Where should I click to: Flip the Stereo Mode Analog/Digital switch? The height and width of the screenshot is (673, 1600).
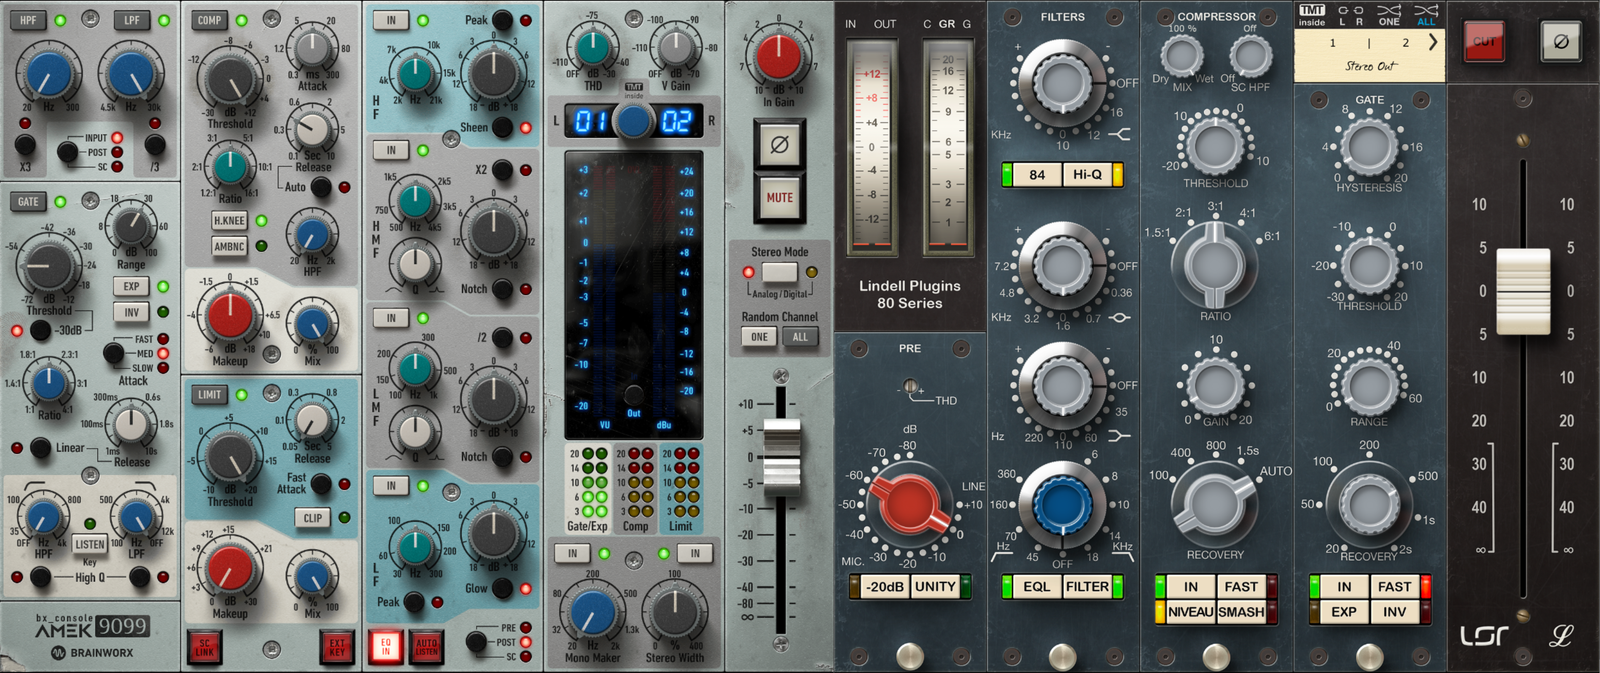(x=779, y=272)
